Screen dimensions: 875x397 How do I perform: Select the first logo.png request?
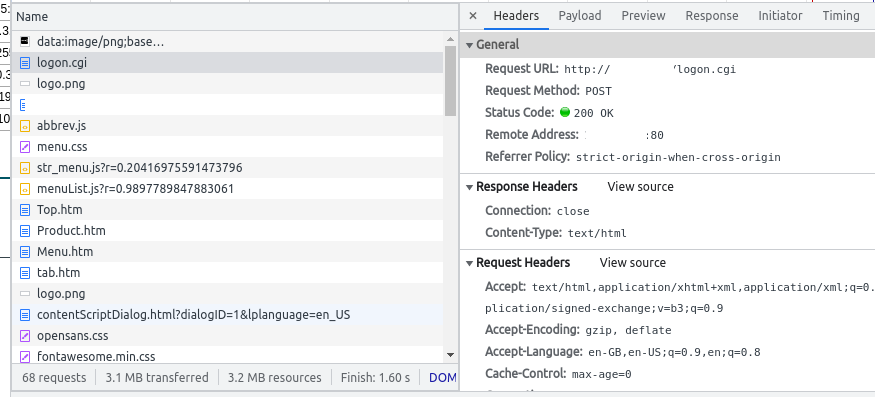(228, 84)
